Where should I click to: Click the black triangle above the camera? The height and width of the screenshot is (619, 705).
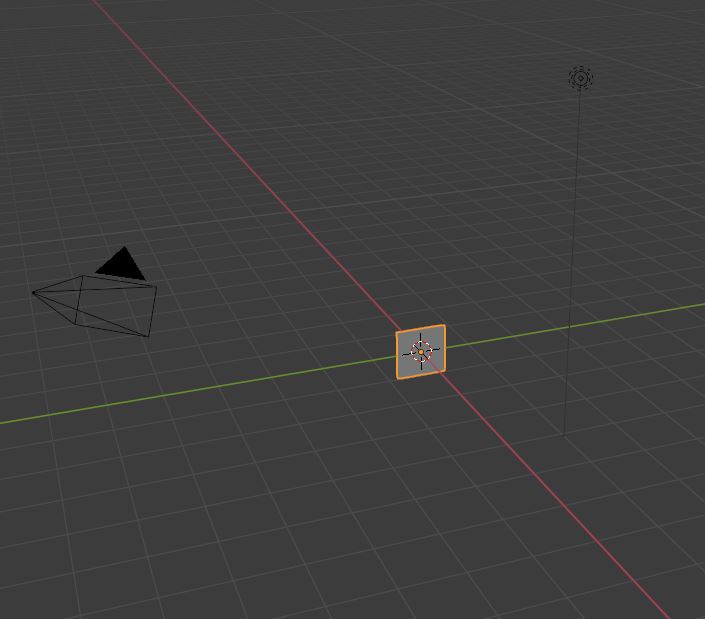122,265
